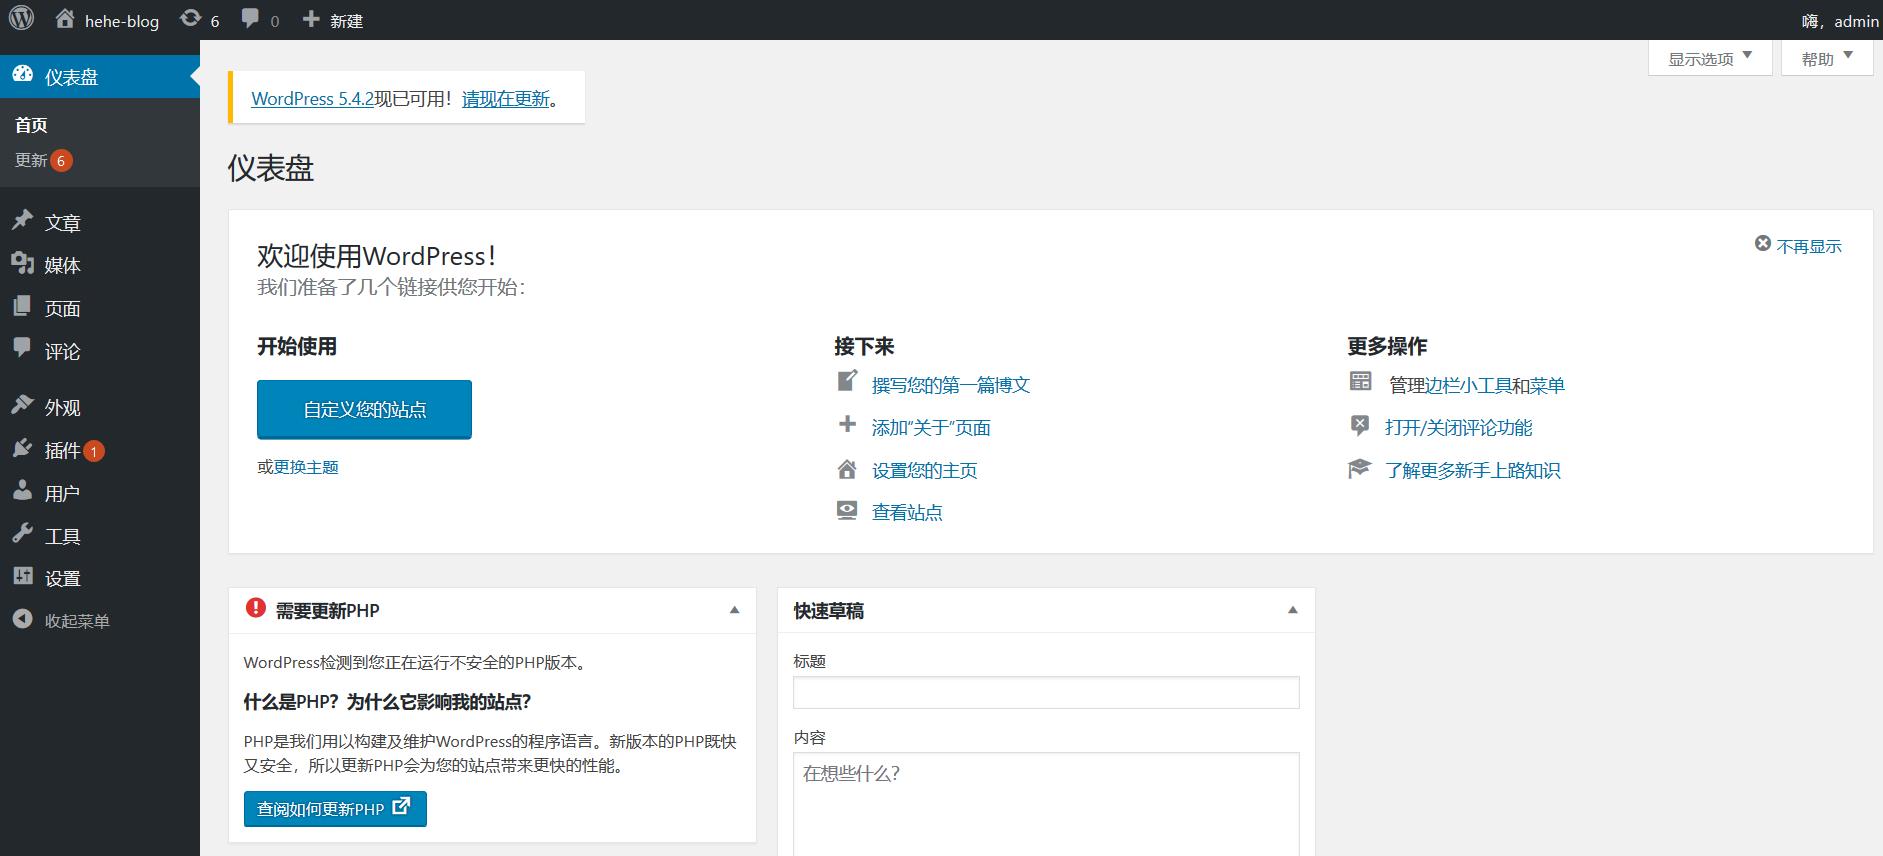
Task: Click the 自定义您的站点 button
Action: 364,409
